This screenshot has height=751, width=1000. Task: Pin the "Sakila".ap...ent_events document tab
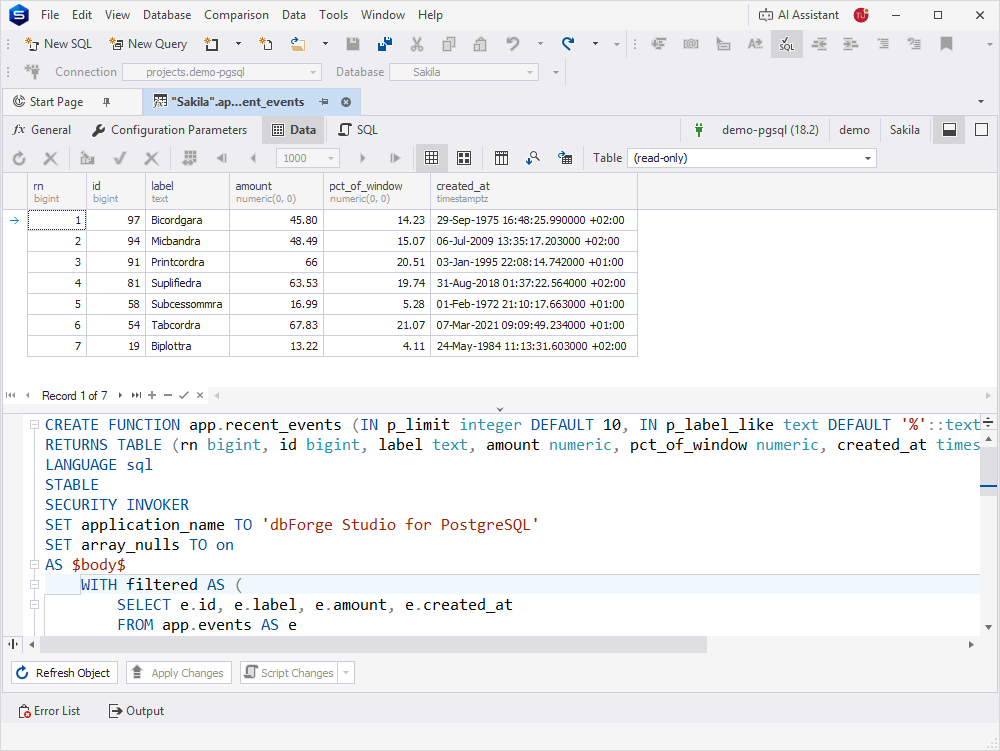coord(324,102)
